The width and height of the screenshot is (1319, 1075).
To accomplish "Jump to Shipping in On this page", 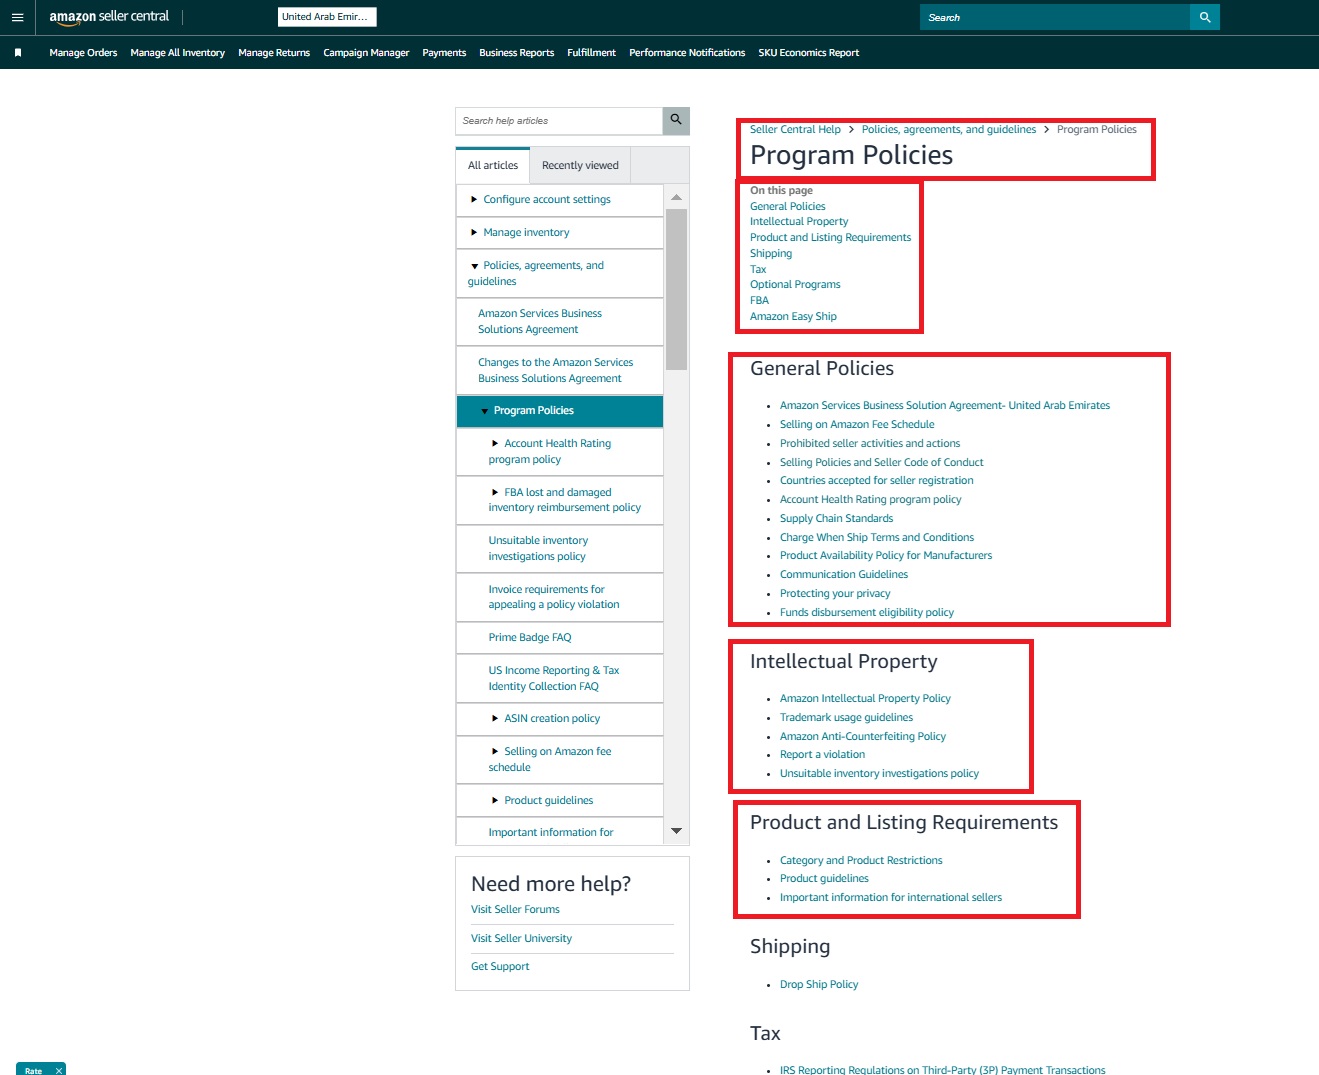I will (771, 254).
